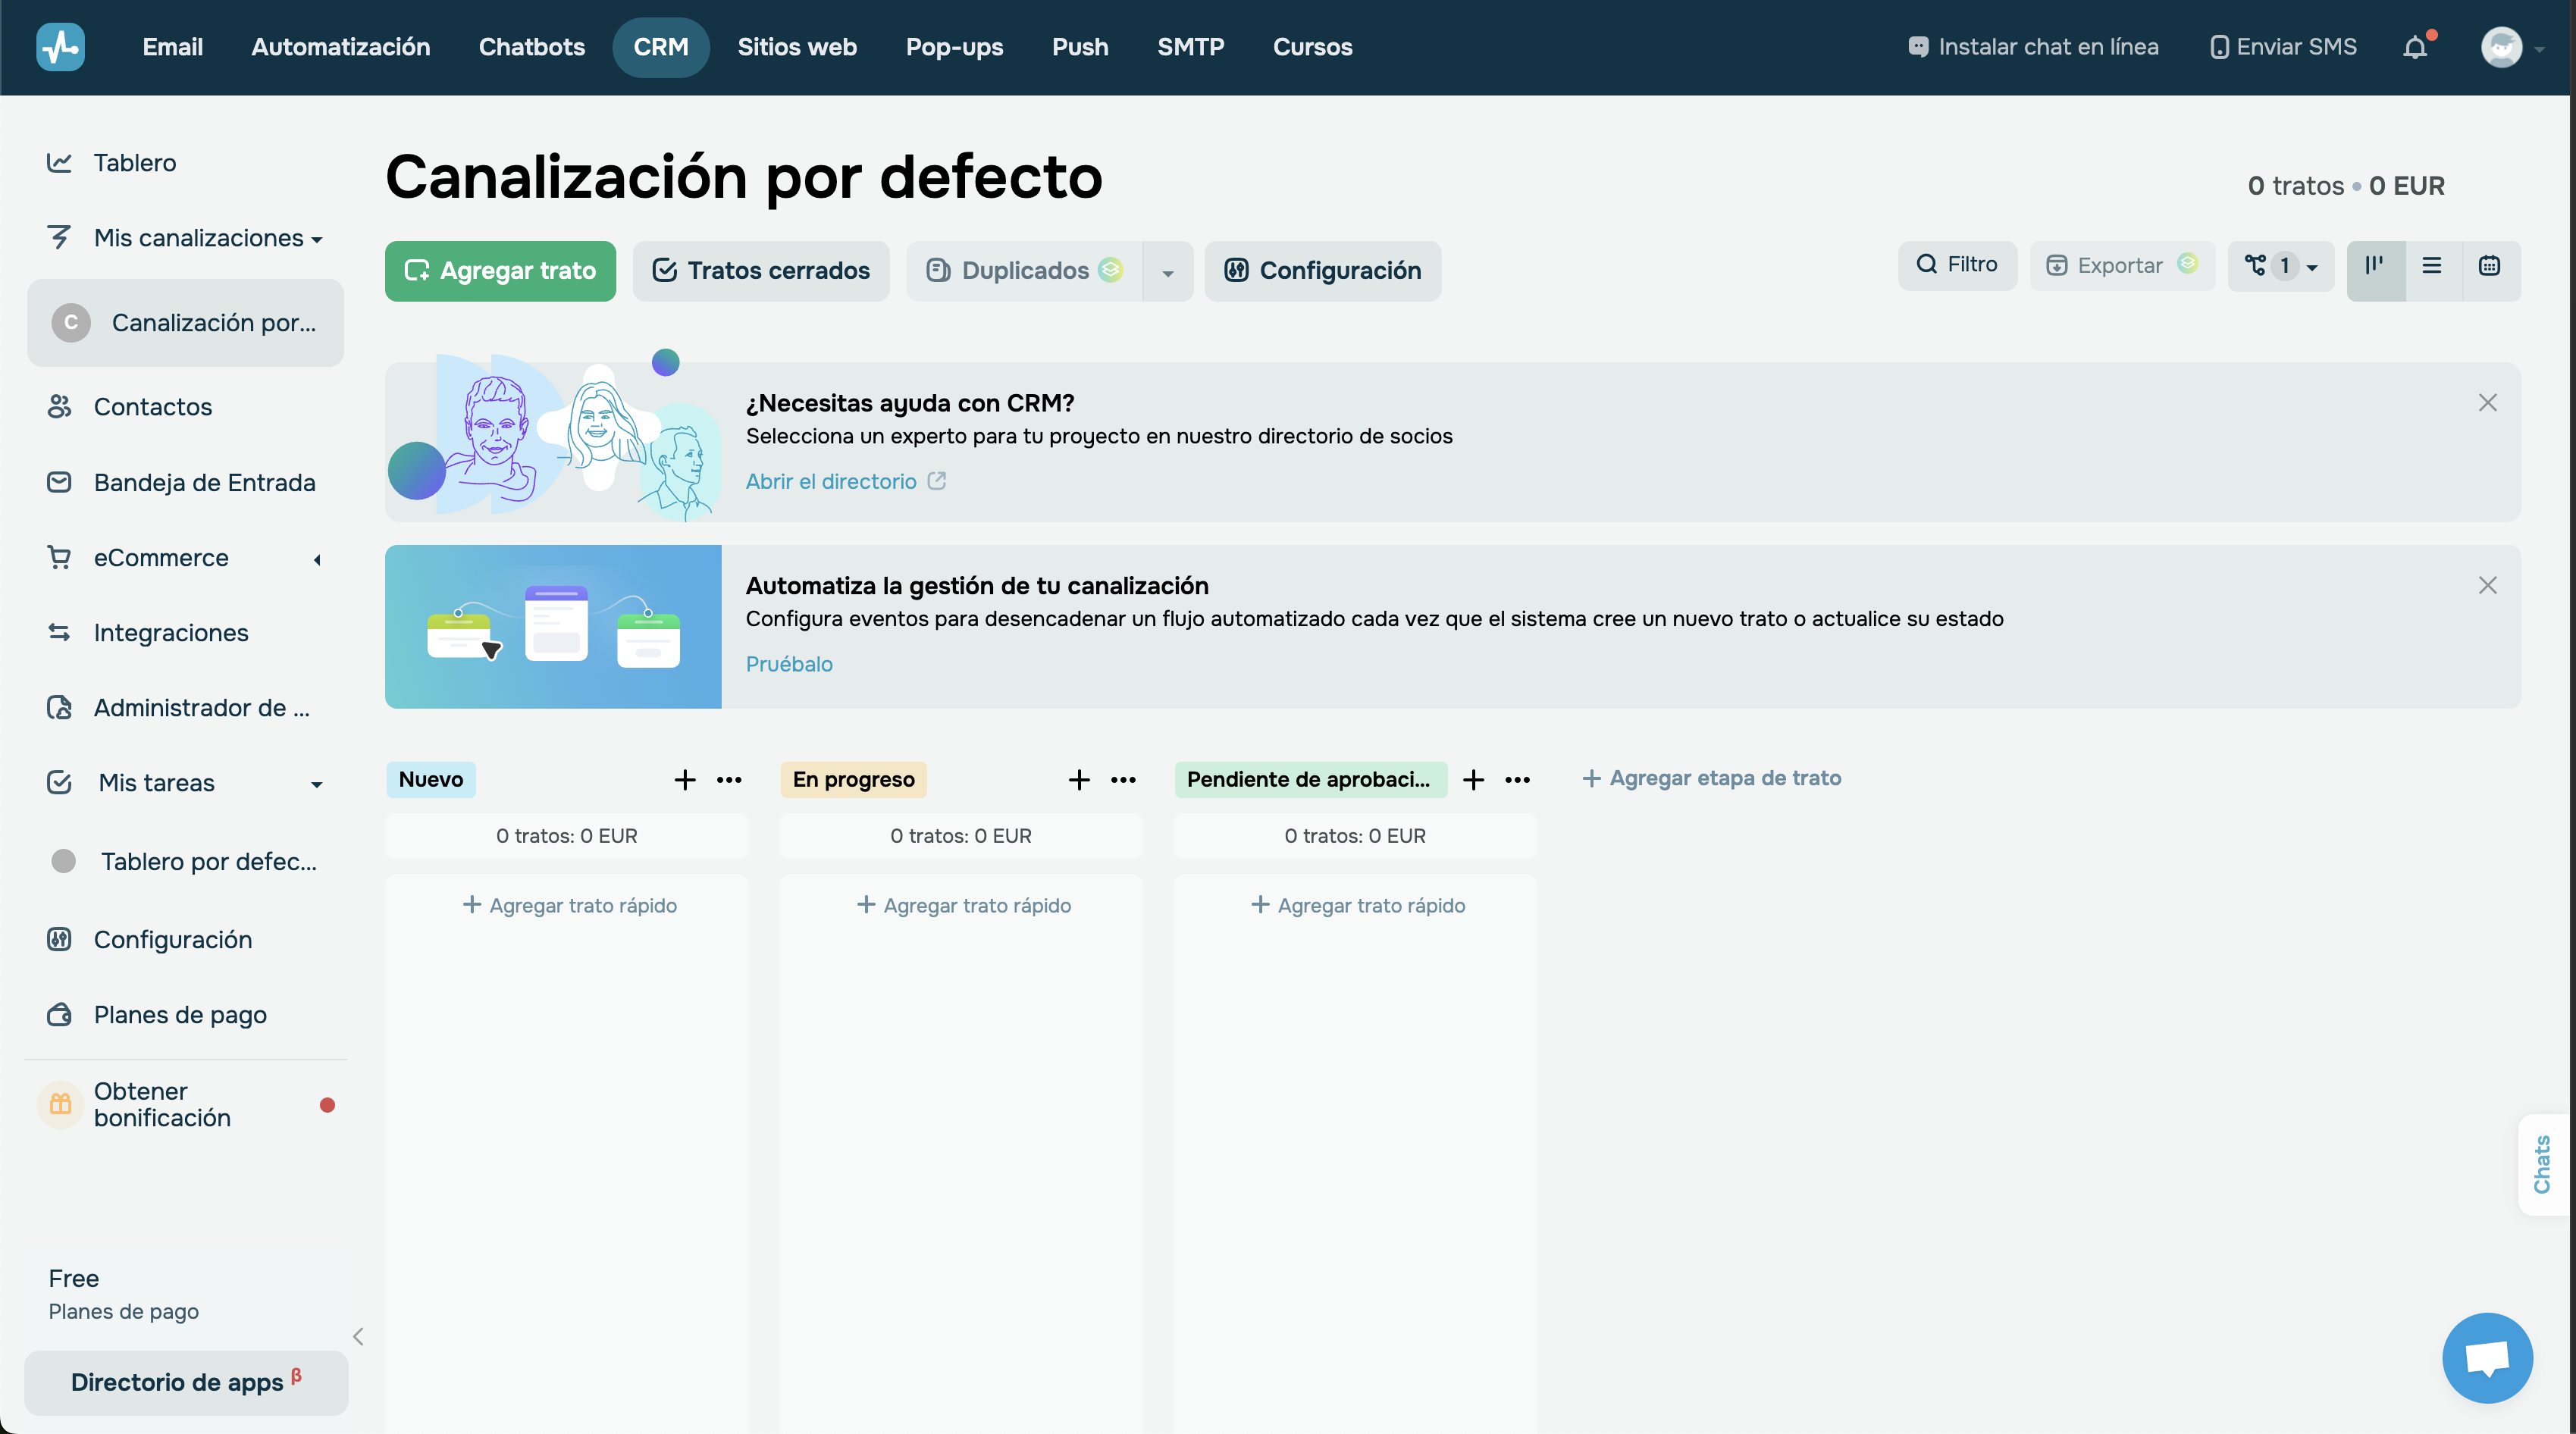Click the Exportar icon

pyautogui.click(x=2058, y=265)
